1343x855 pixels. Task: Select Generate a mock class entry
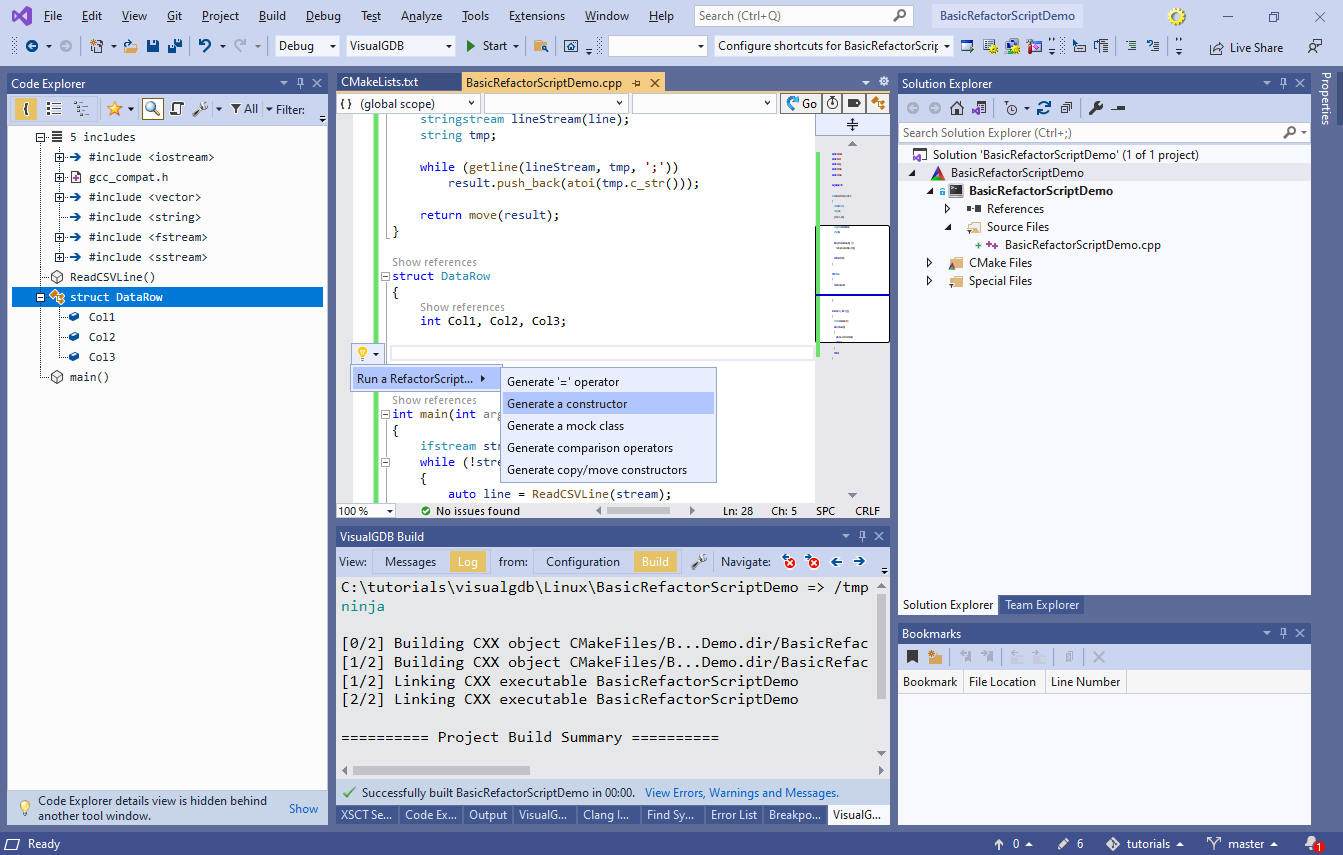(x=608, y=426)
